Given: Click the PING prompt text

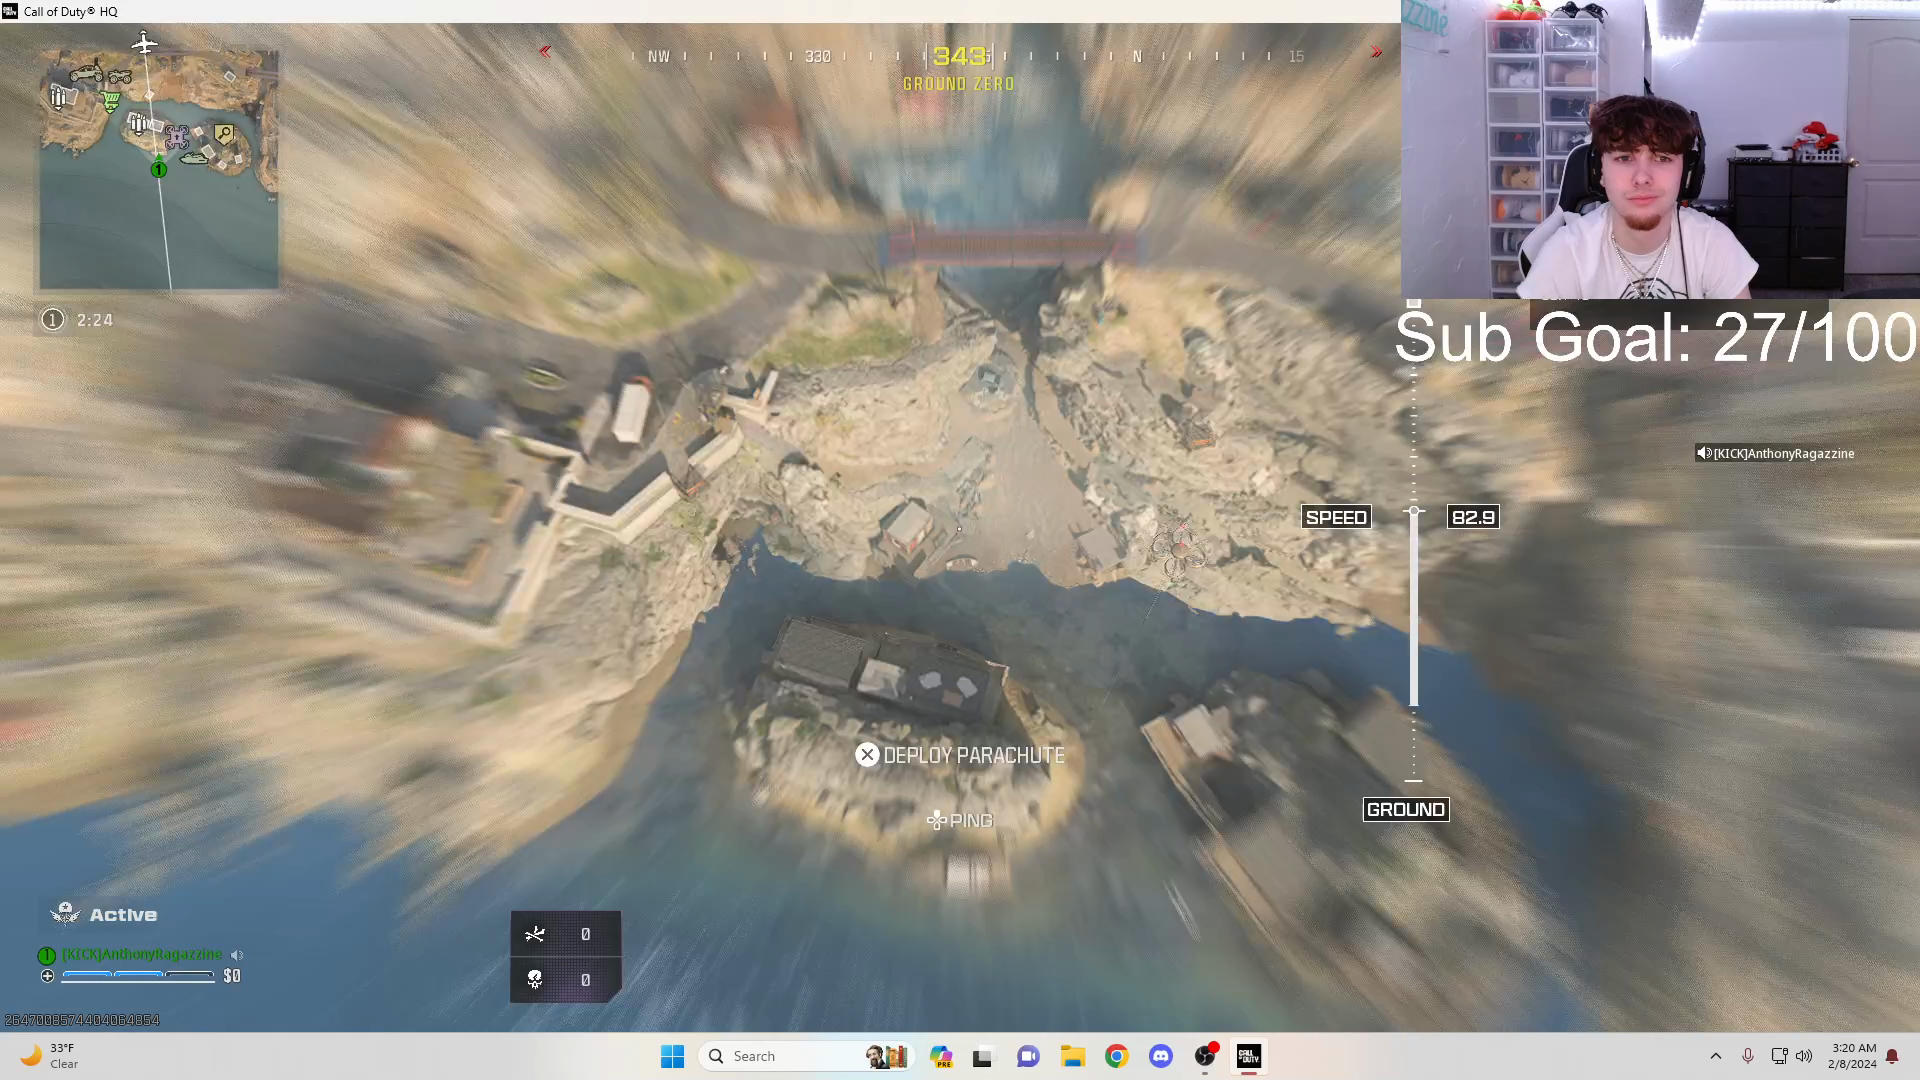Looking at the screenshot, I should [971, 820].
